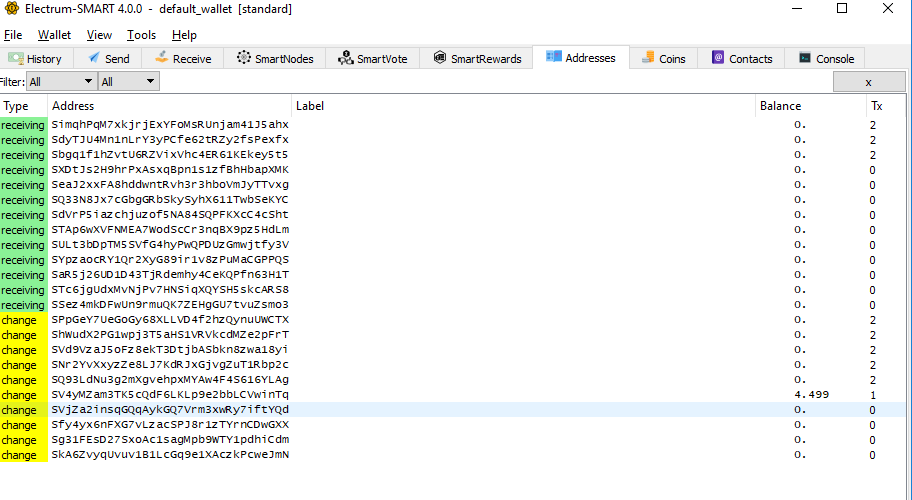This screenshot has width=912, height=500.
Task: Maximize the Electrum-SMART window
Action: pos(842,8)
